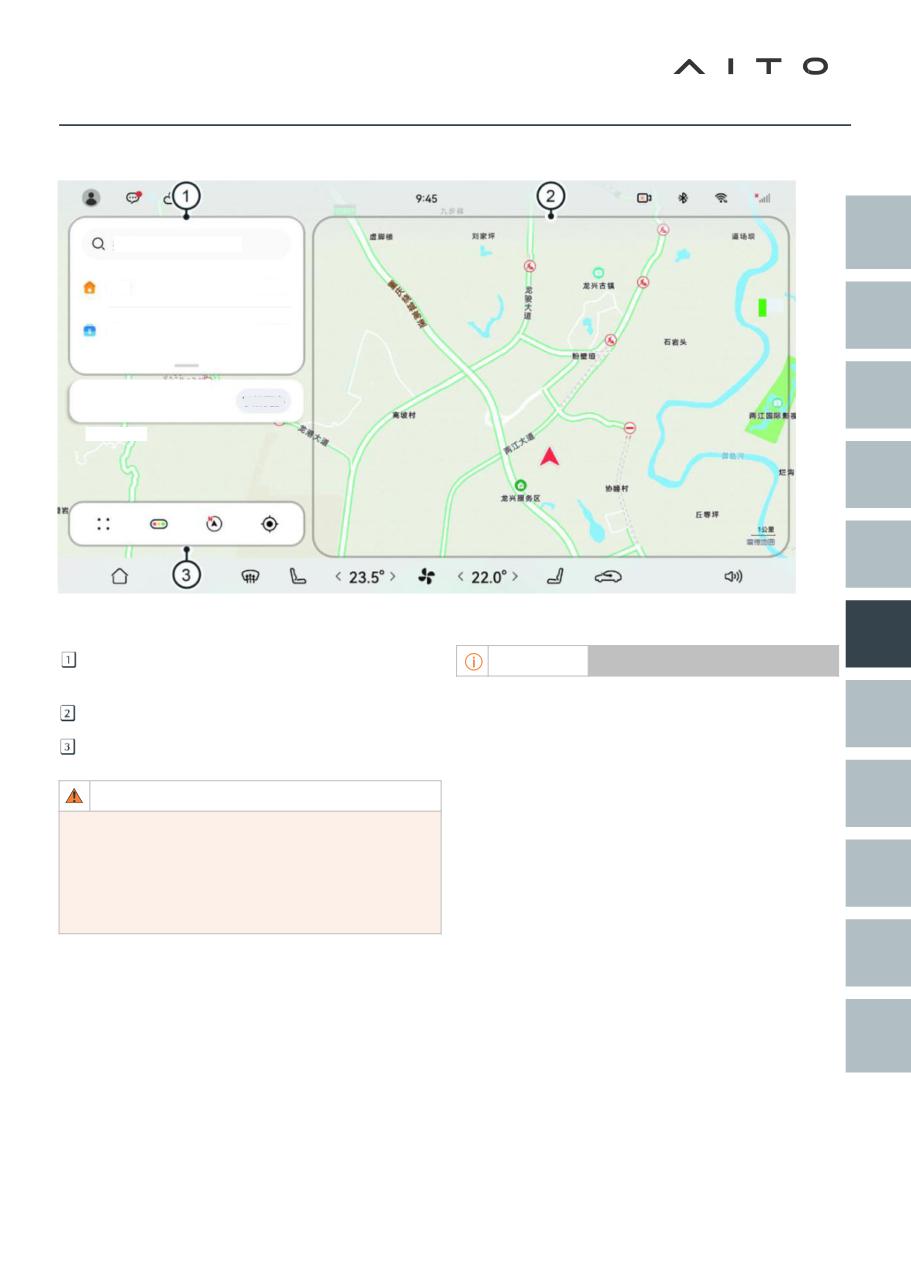Toggle the traffic conditions icon
The image size is (911, 1275).
click(158, 524)
